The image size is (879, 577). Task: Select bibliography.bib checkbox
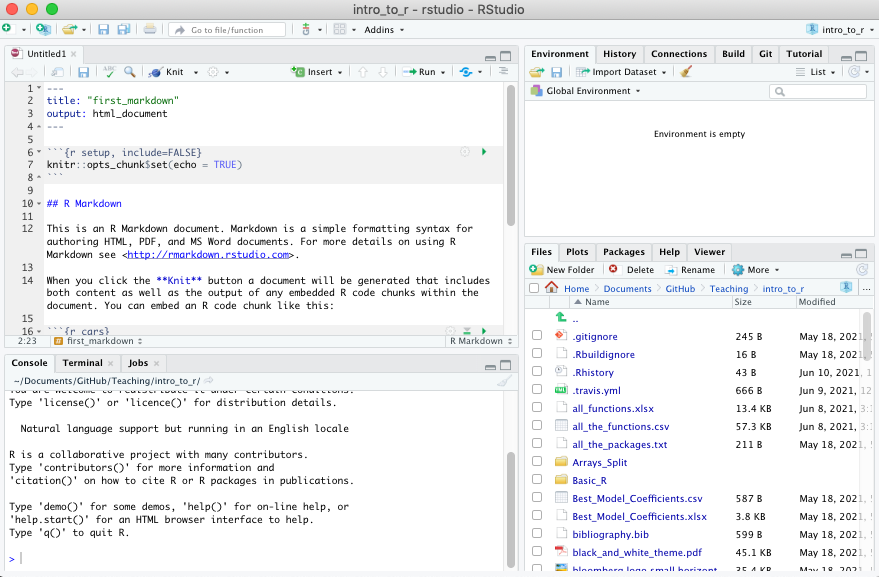(x=537, y=533)
